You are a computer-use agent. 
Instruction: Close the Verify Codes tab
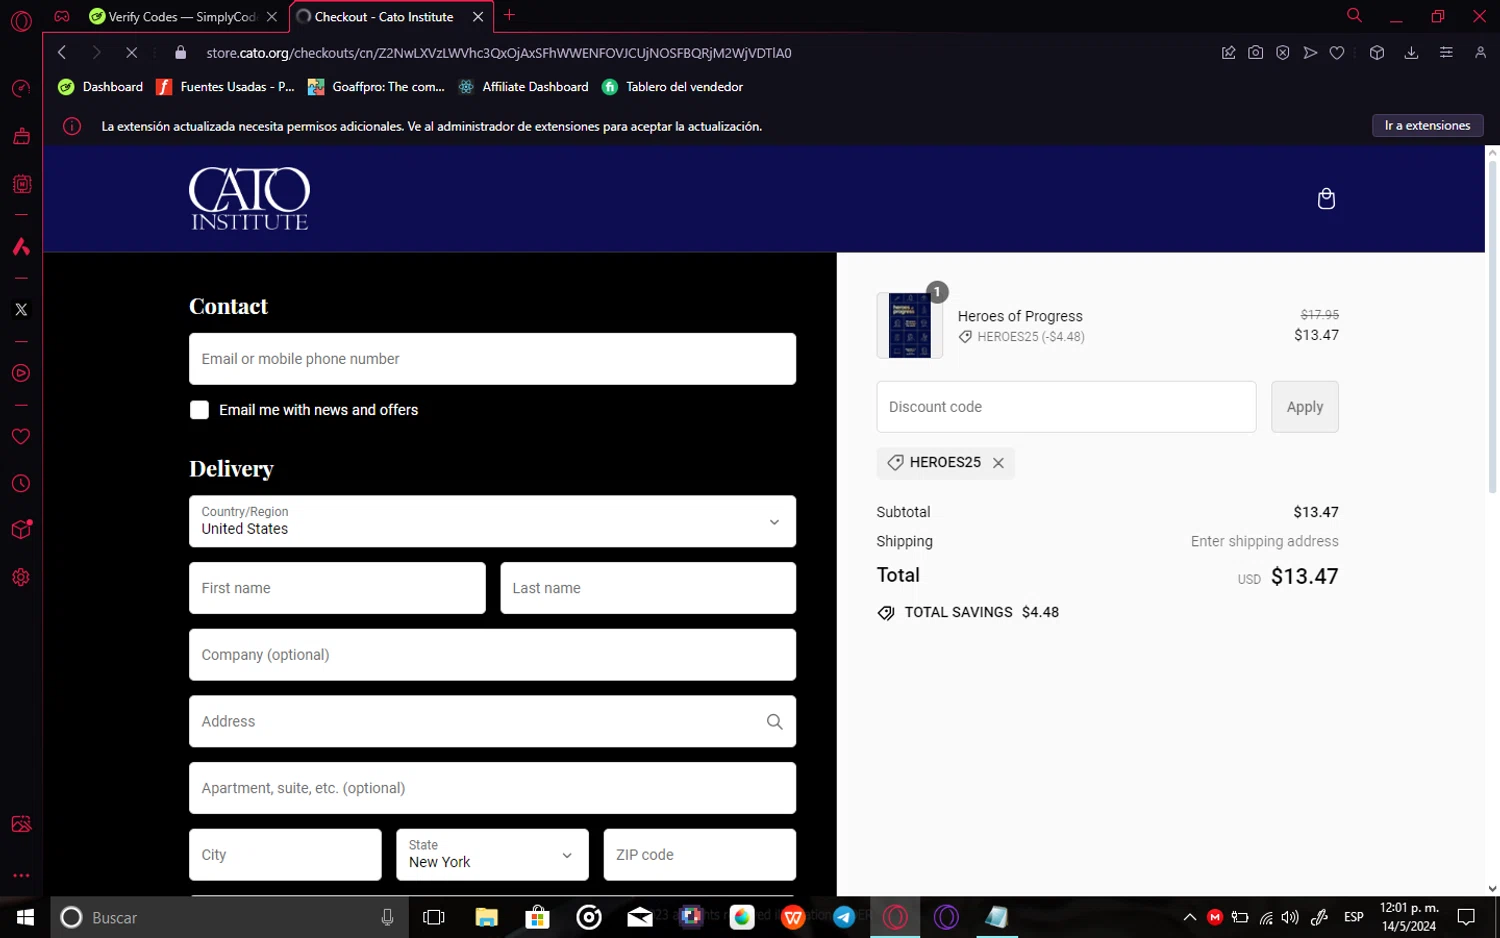point(271,17)
